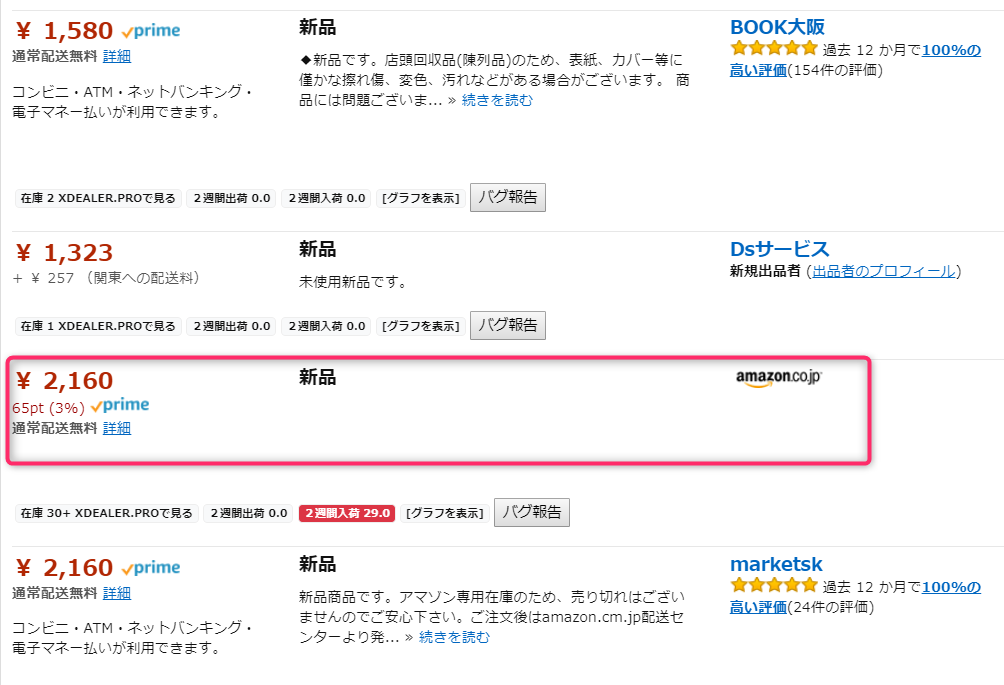The height and width of the screenshot is (685, 1004).
Task: Click BOOK大阪's star rating icons
Action: click(x=774, y=49)
